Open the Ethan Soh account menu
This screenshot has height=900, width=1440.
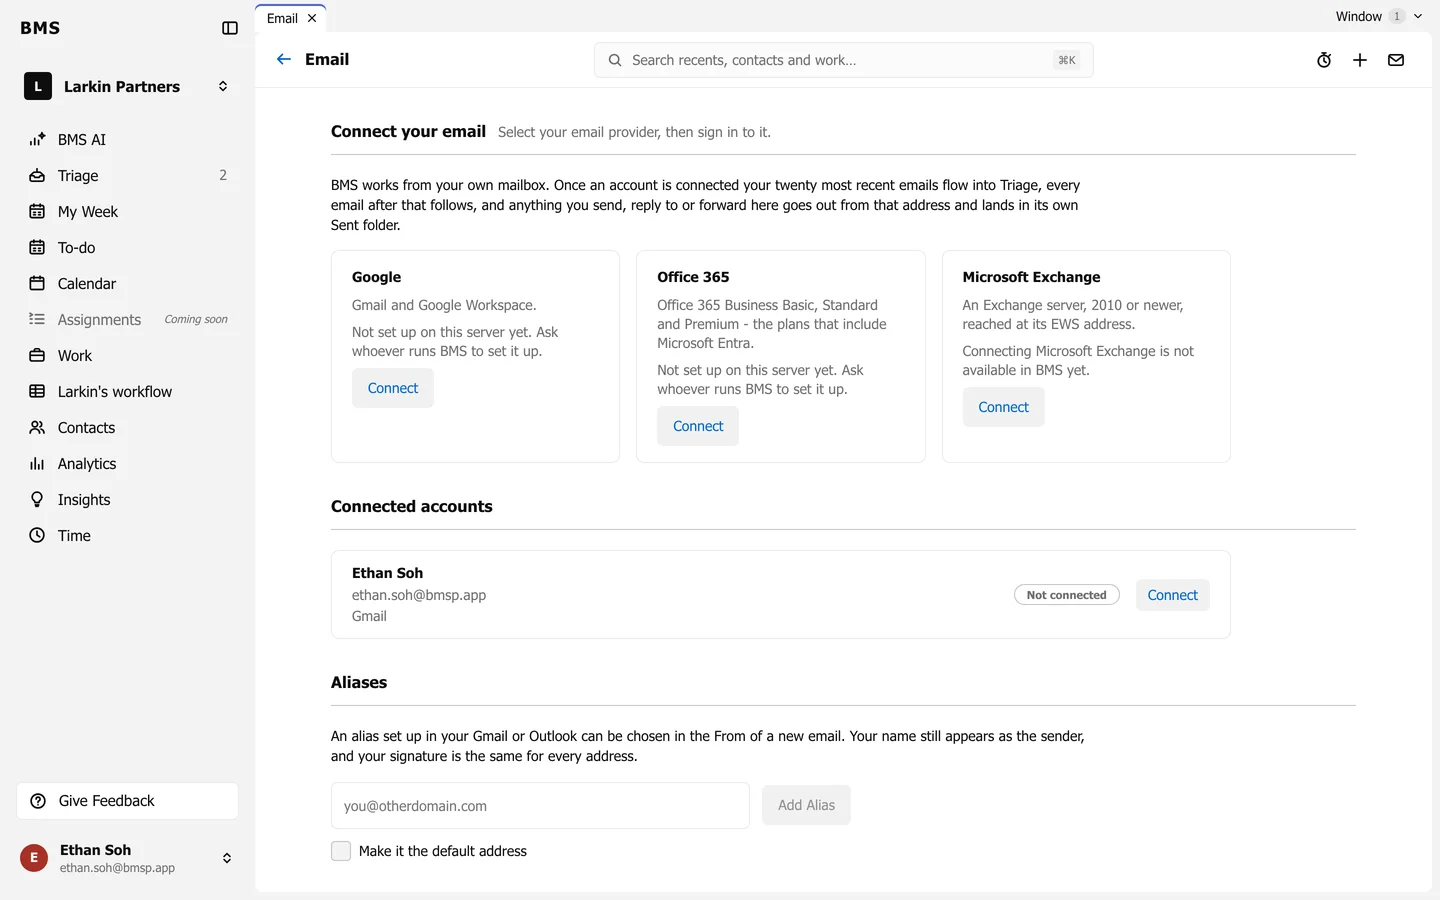coord(128,858)
